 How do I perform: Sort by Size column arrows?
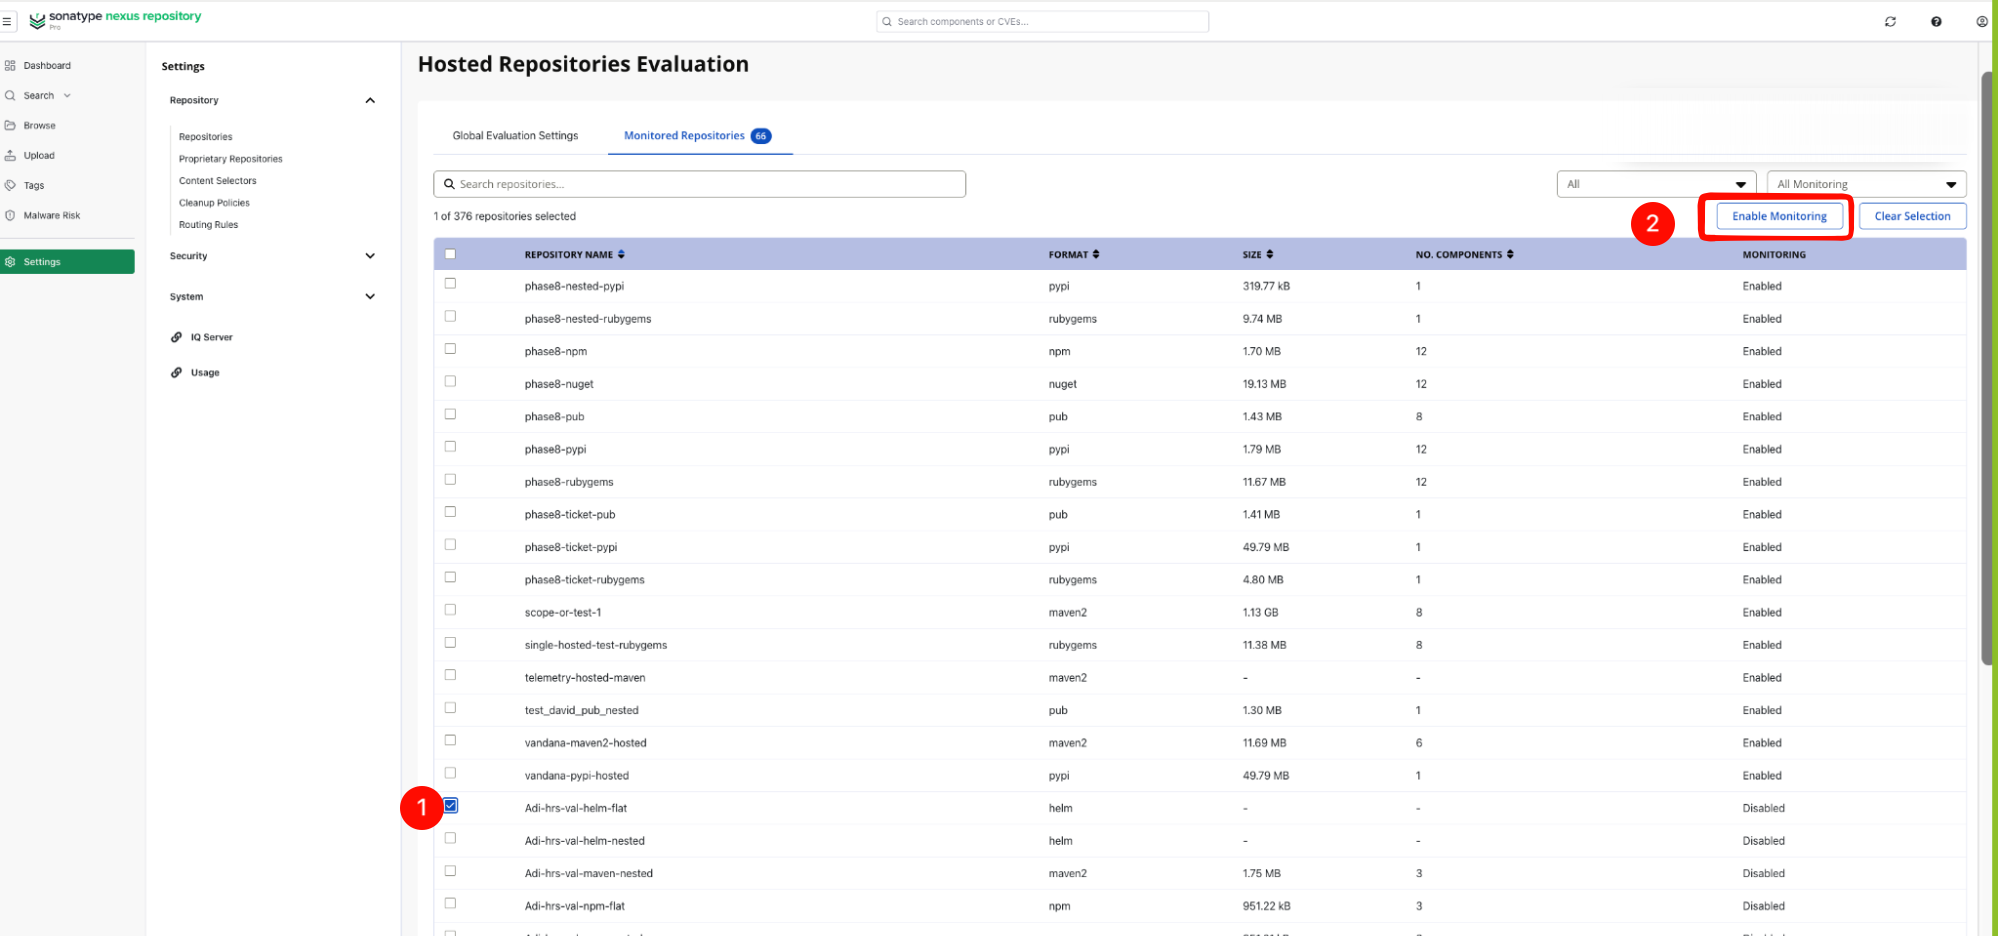point(1270,255)
